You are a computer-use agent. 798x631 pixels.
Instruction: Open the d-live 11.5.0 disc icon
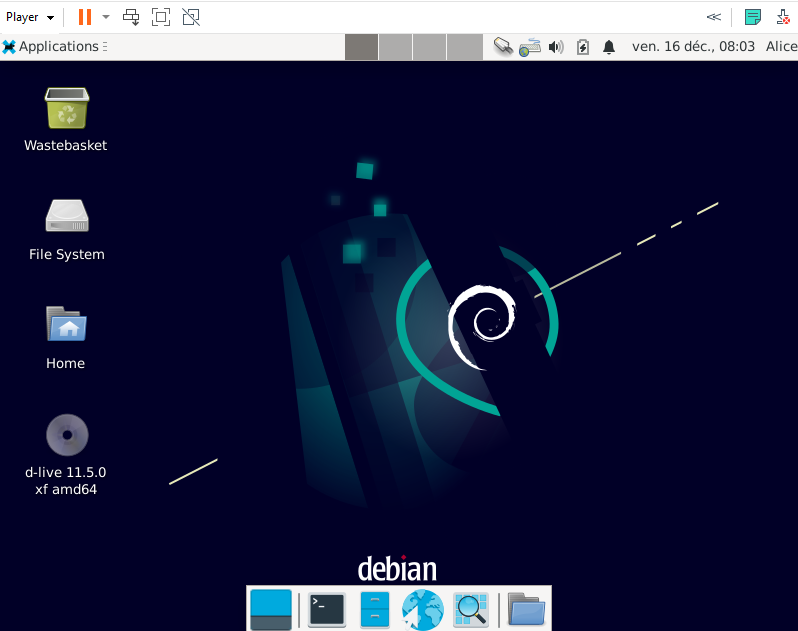click(x=66, y=435)
